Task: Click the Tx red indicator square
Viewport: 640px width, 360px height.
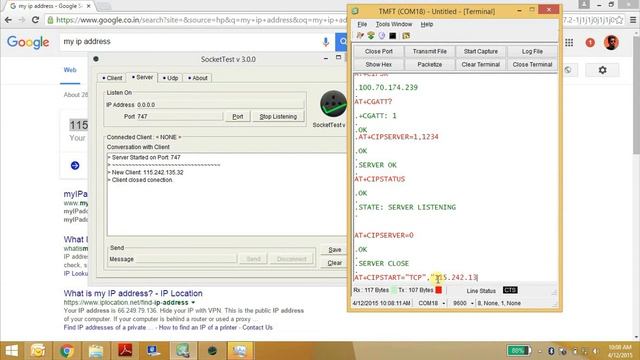Action: click(x=439, y=290)
